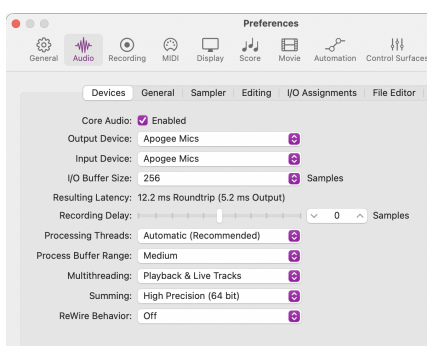The width and height of the screenshot is (442, 363).
Task: Open the Output Device dropdown
Action: [x=219, y=139]
